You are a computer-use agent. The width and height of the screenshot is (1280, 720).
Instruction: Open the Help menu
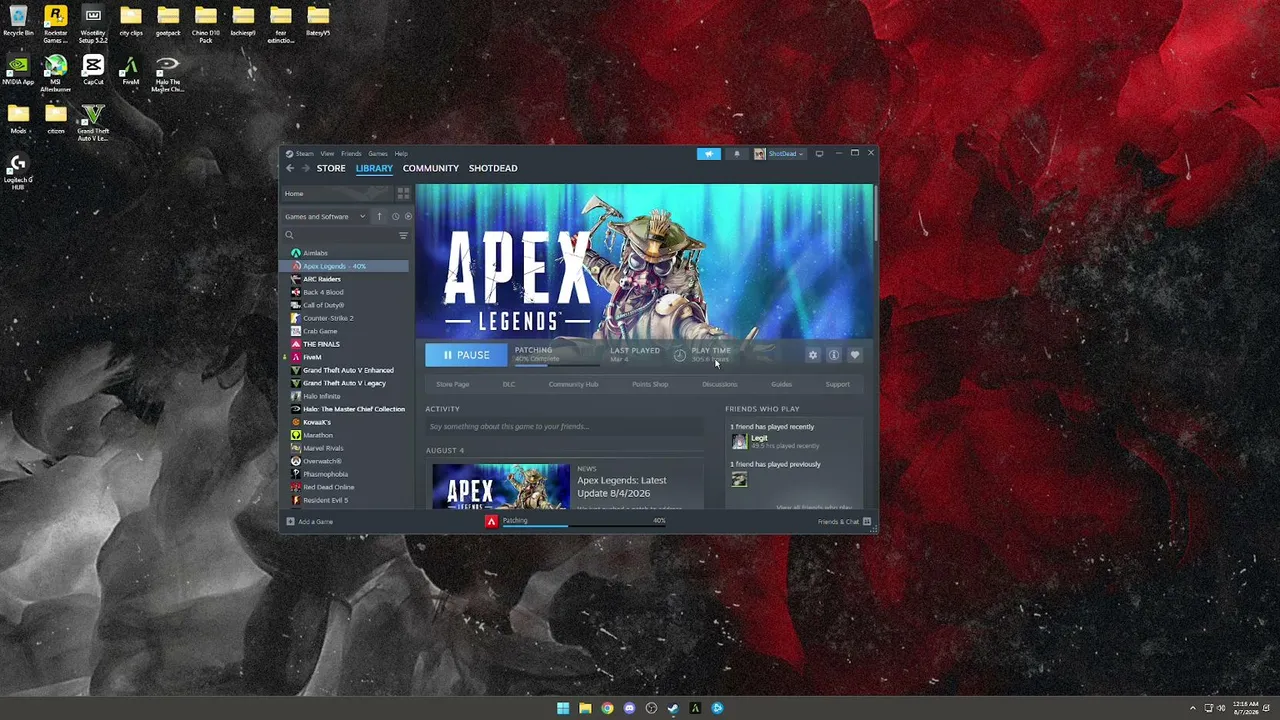(401, 154)
